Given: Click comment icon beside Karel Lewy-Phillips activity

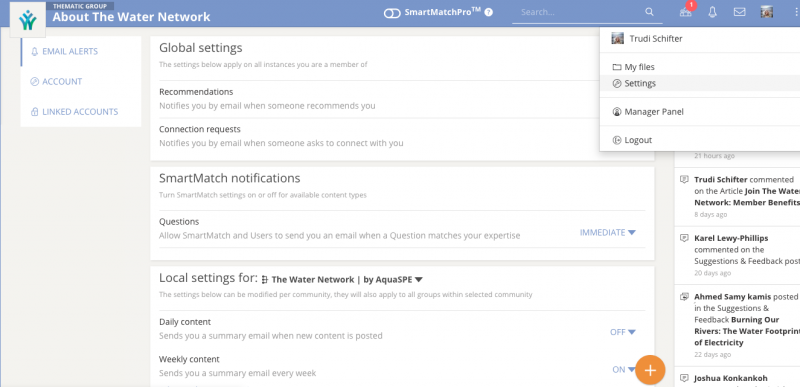Looking at the screenshot, I should [684, 238].
